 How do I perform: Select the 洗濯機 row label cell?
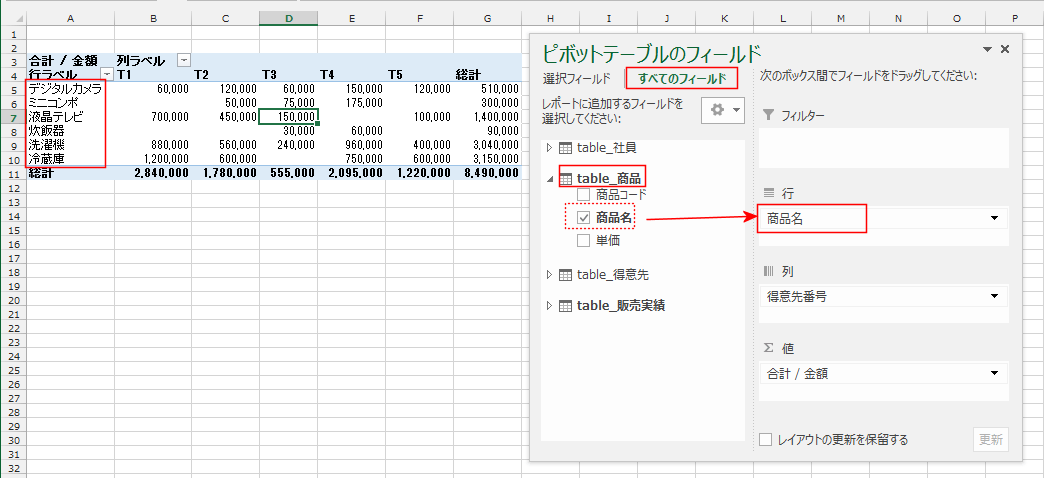tap(71, 144)
